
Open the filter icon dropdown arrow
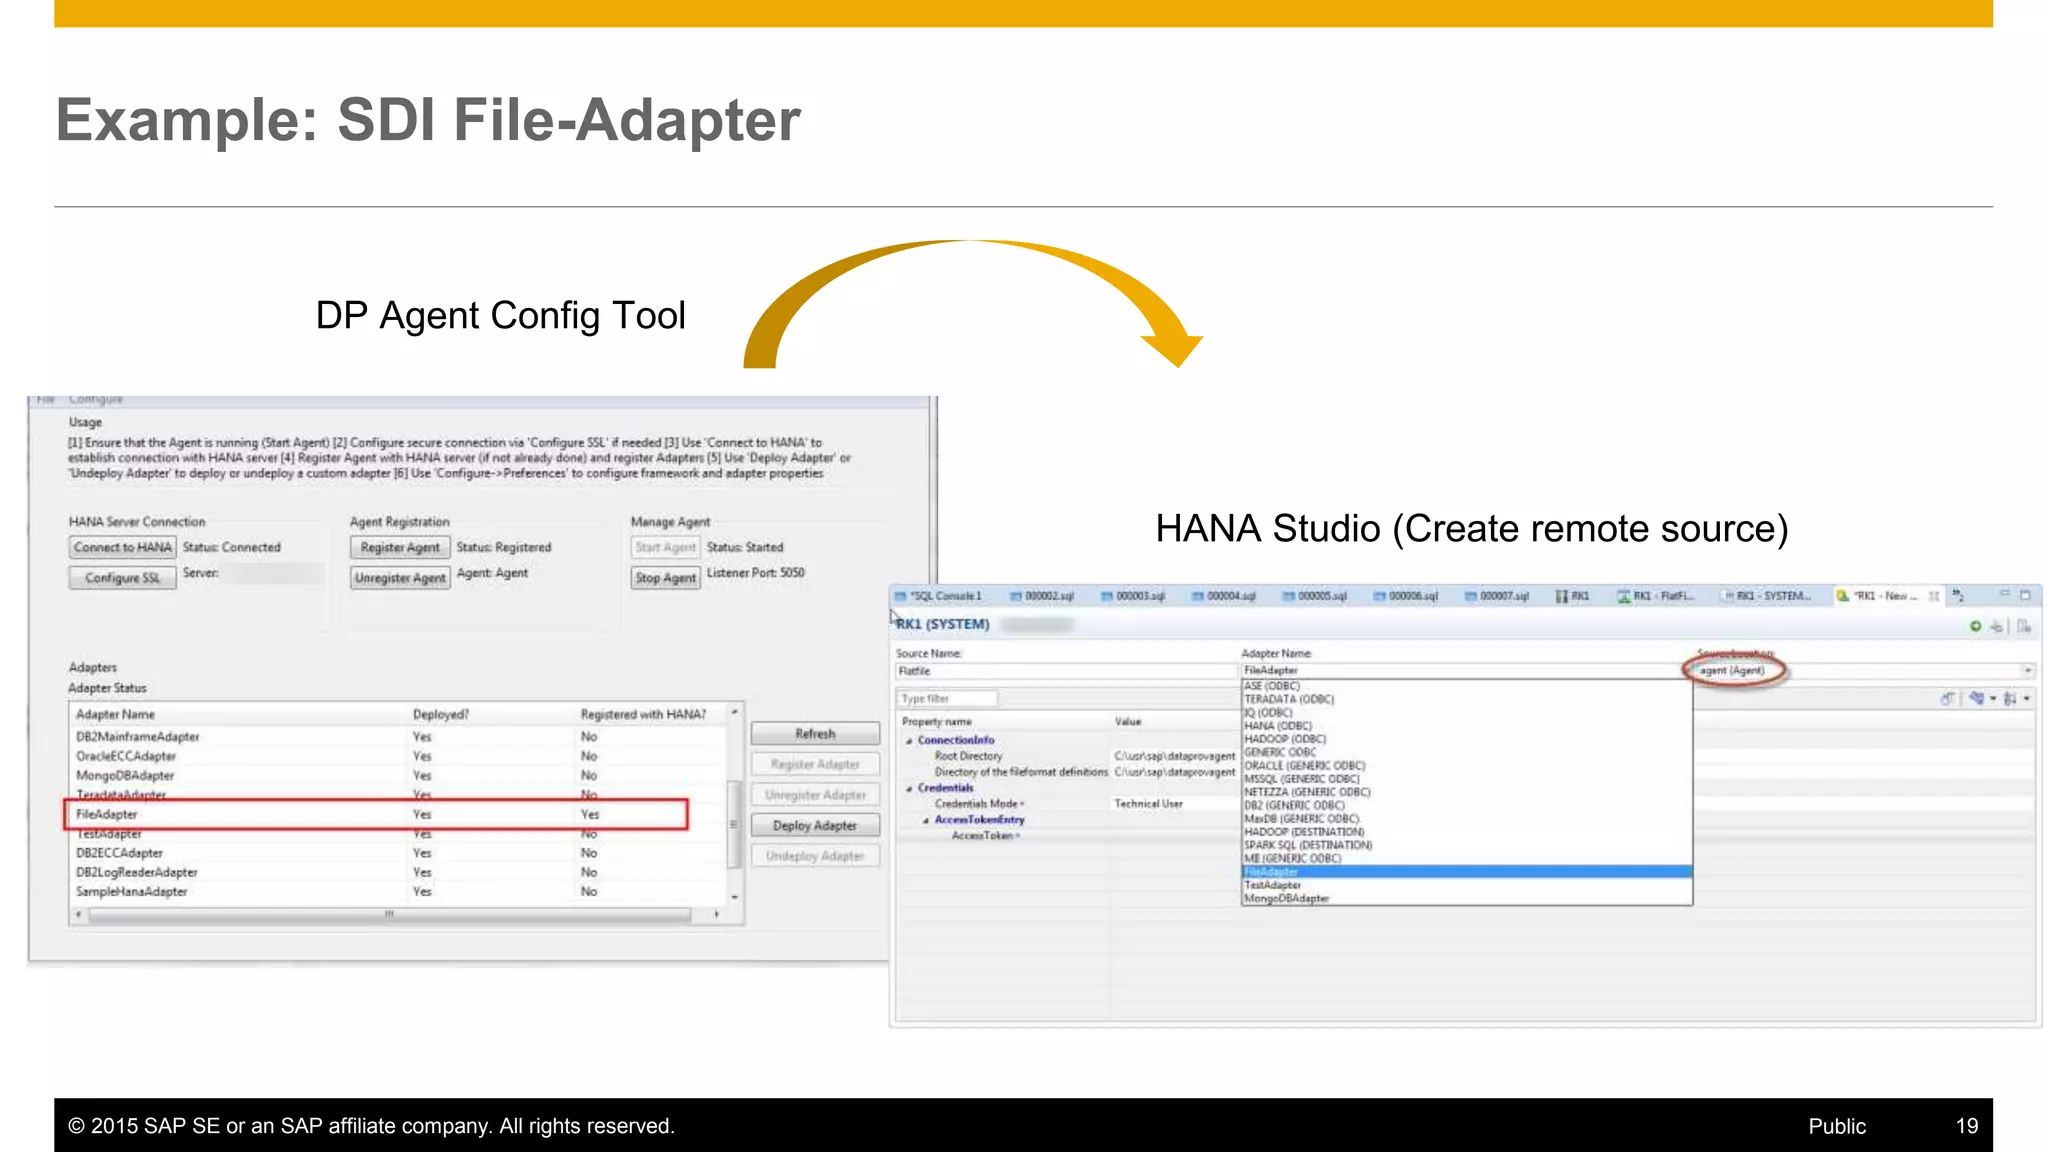point(1992,699)
